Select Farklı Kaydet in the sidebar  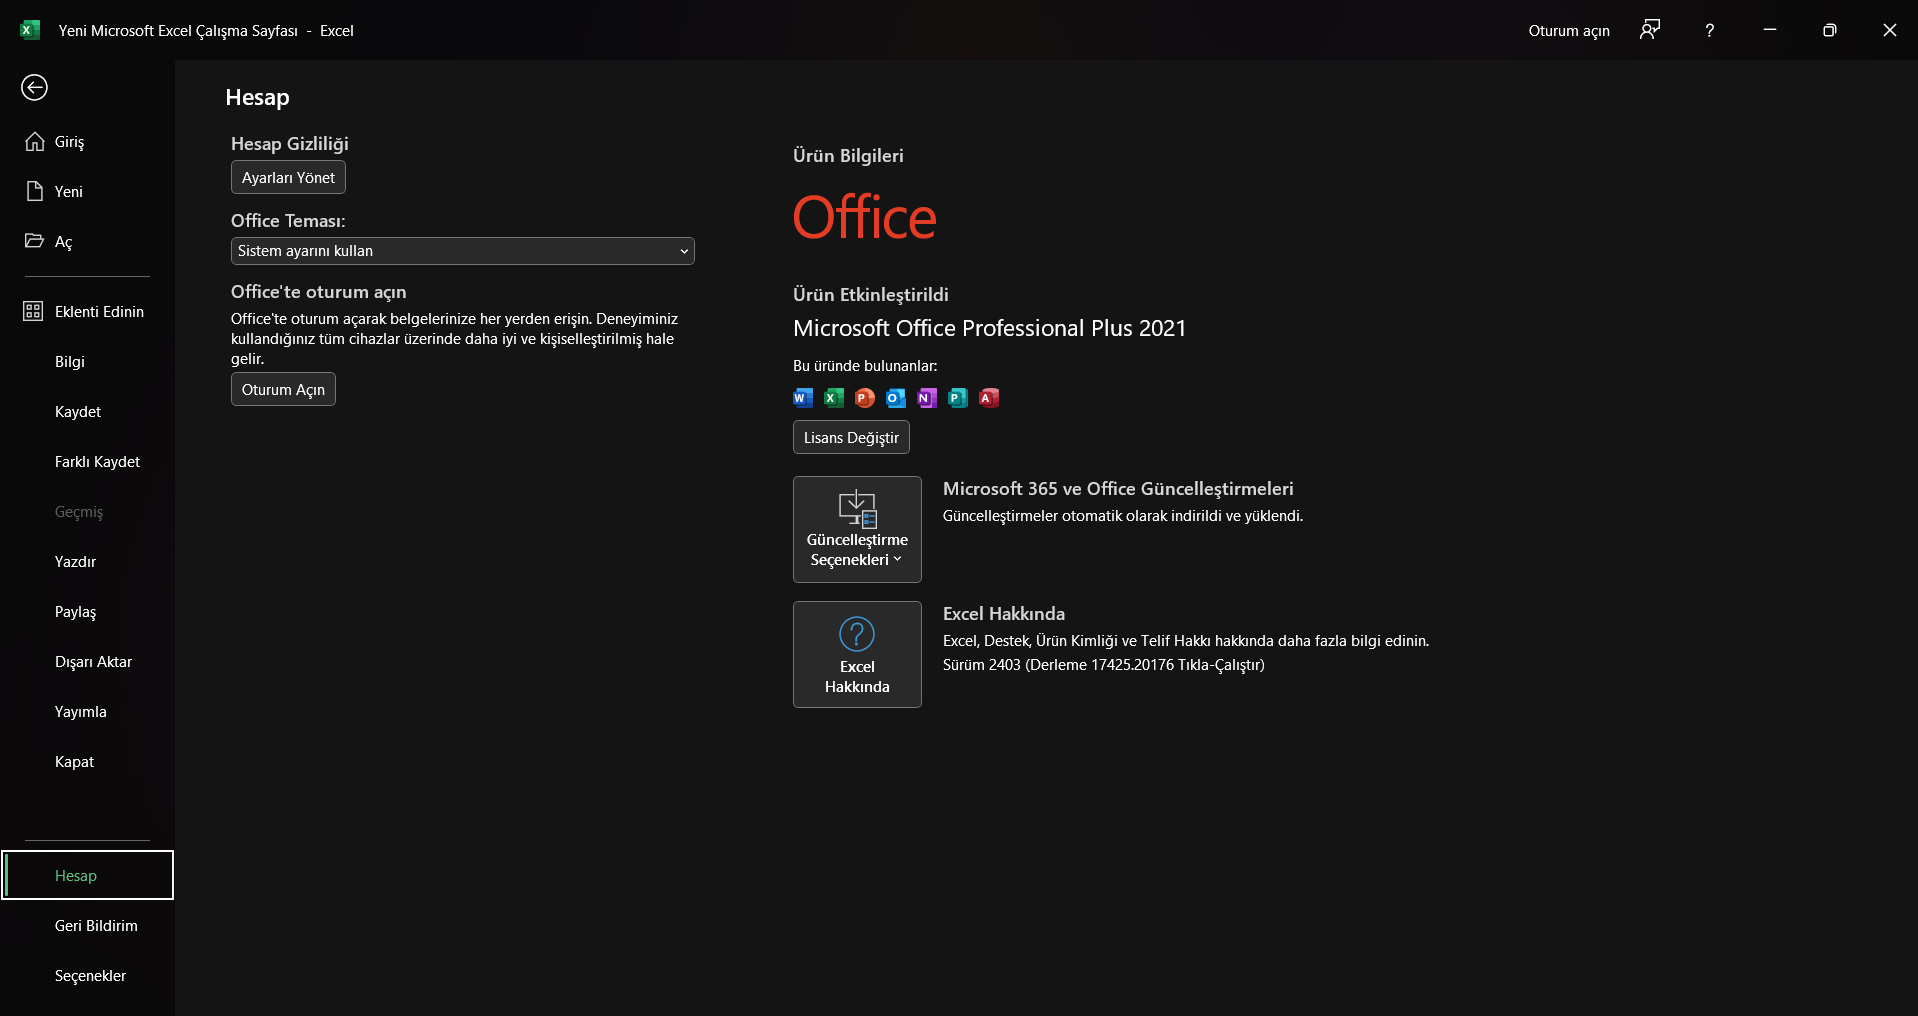point(97,462)
